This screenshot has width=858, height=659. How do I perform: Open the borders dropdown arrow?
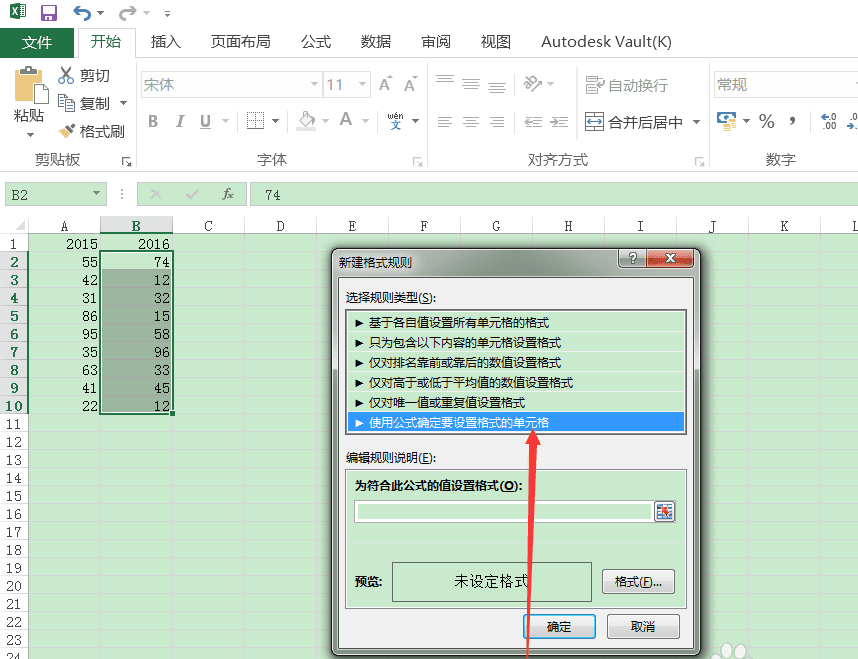[x=275, y=121]
